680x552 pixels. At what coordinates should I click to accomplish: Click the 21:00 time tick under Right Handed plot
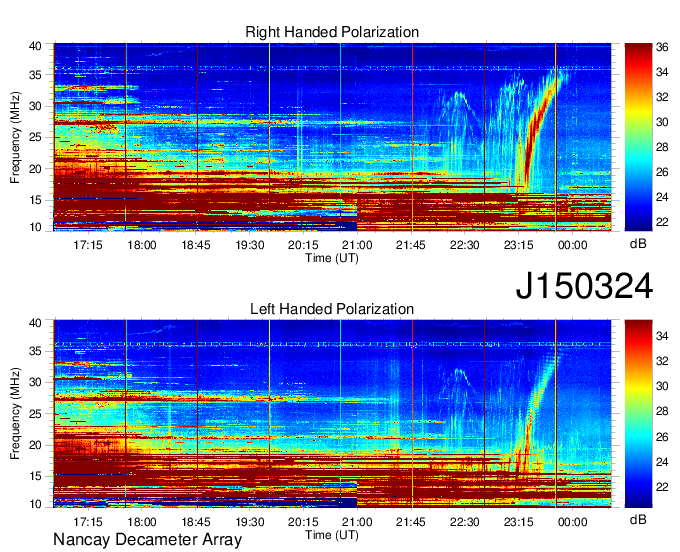tap(357, 245)
